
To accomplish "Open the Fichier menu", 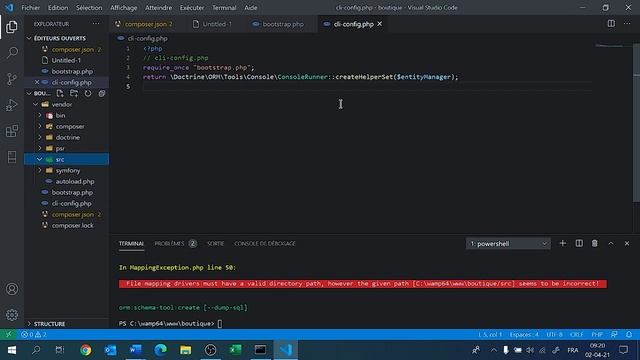I will point(31,7).
